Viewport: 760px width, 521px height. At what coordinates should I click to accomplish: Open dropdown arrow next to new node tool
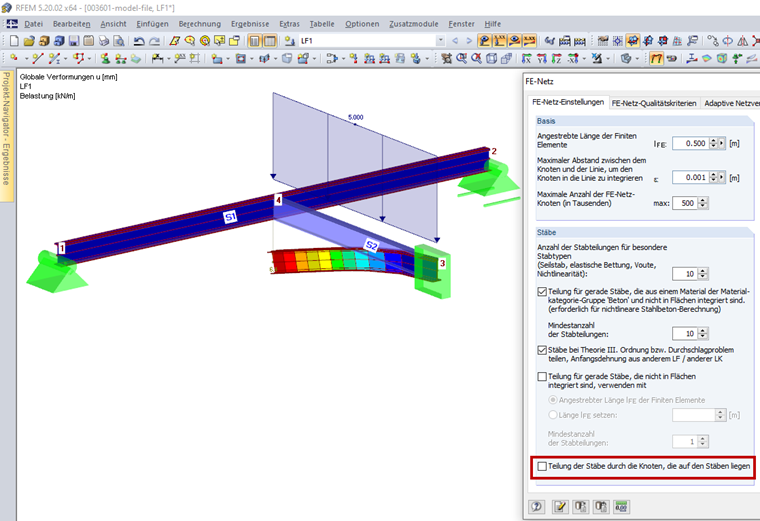pos(26,59)
